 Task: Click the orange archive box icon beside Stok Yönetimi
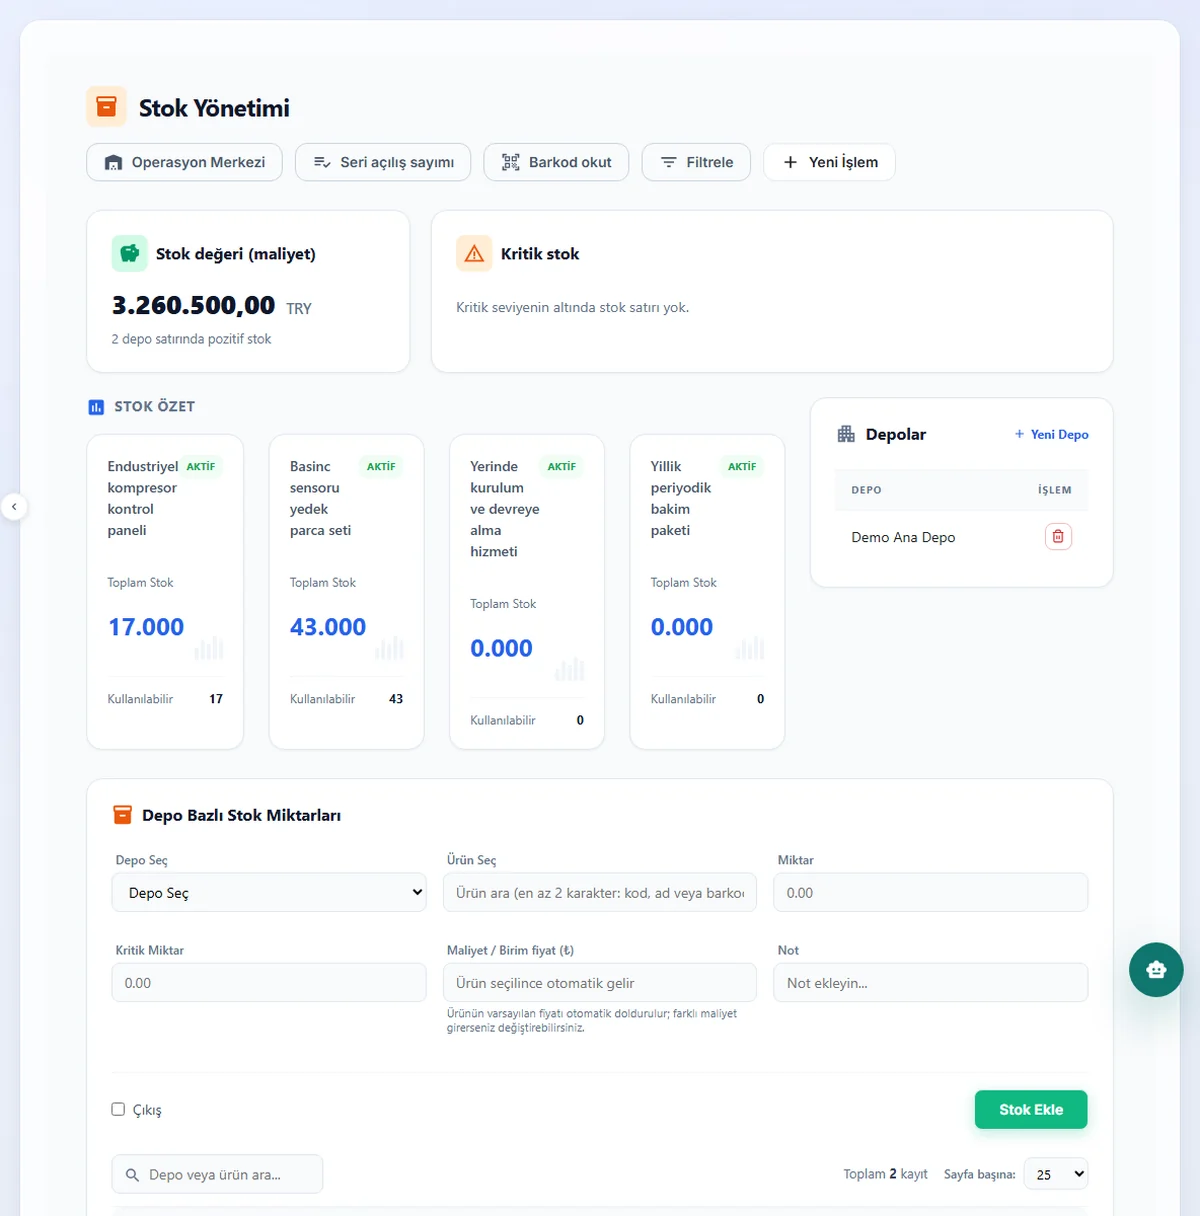click(x=106, y=107)
